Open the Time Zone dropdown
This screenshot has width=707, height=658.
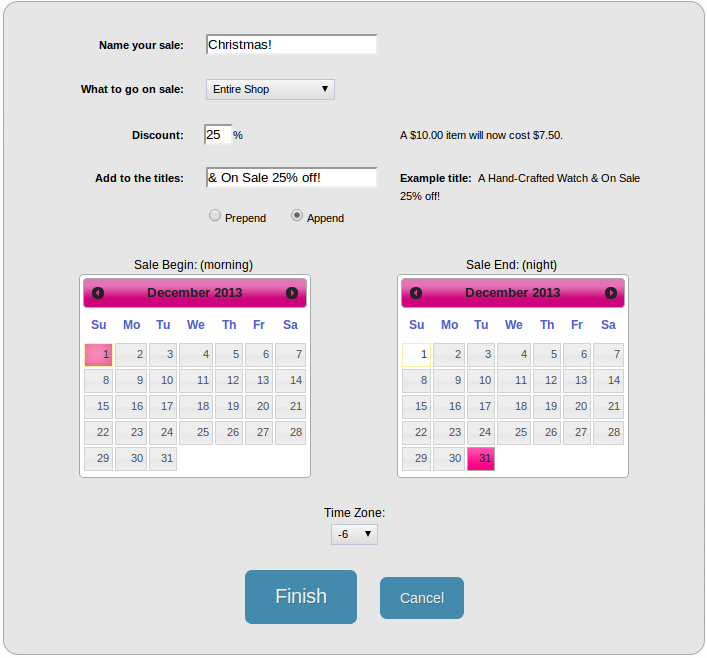pos(354,534)
